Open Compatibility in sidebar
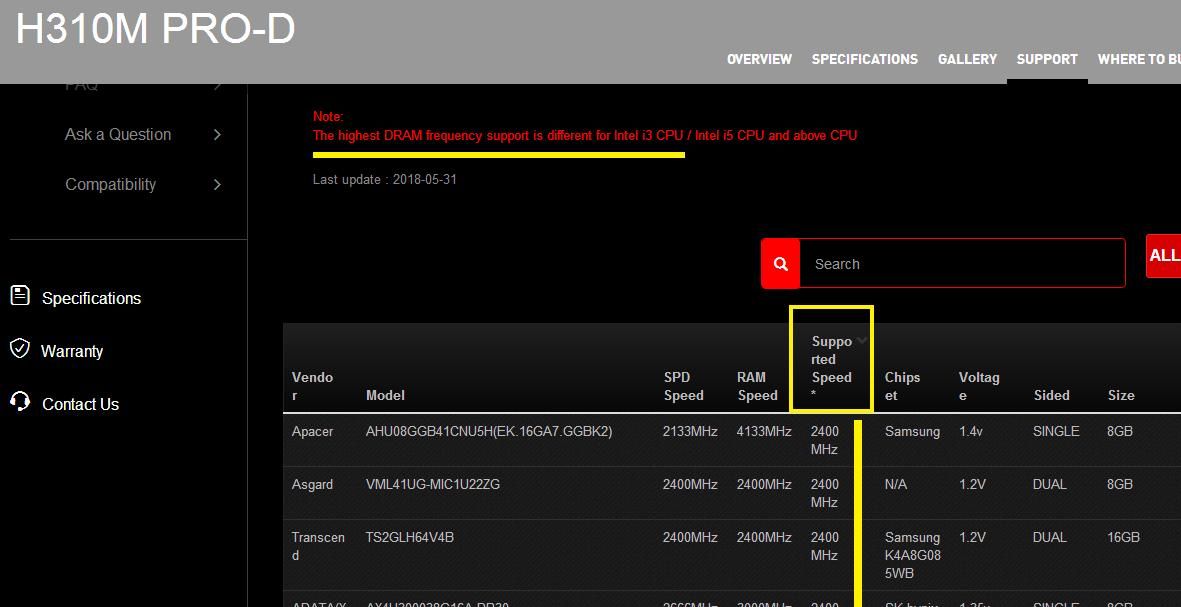 pyautogui.click(x=111, y=185)
